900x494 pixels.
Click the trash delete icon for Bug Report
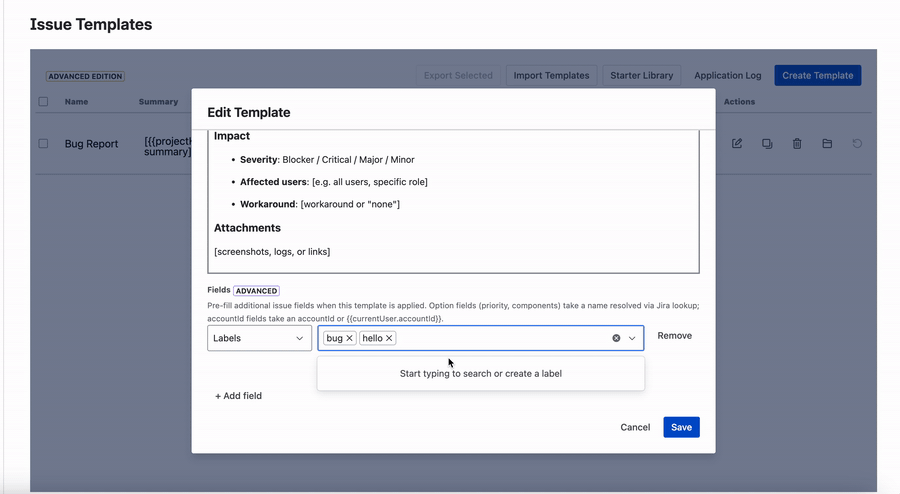pyautogui.click(x=797, y=143)
